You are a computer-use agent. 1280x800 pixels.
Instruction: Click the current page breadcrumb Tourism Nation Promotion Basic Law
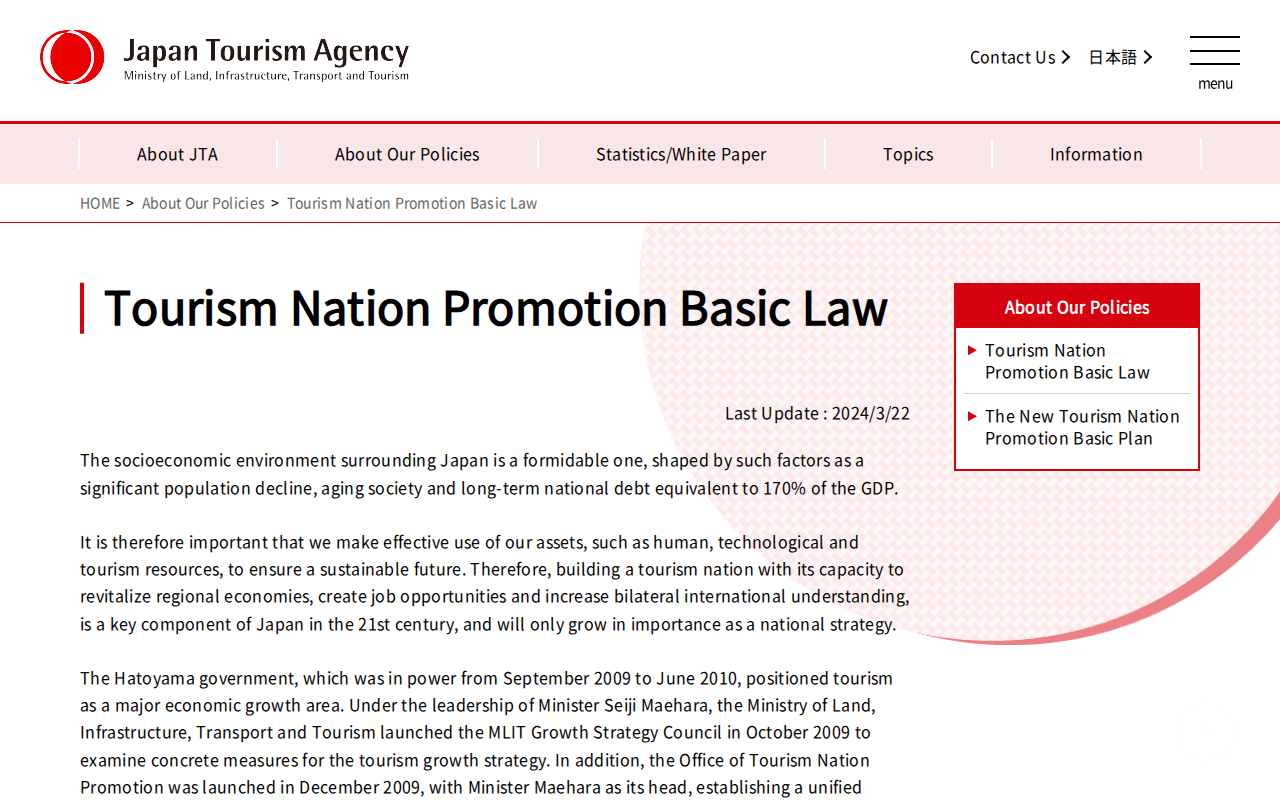[412, 203]
